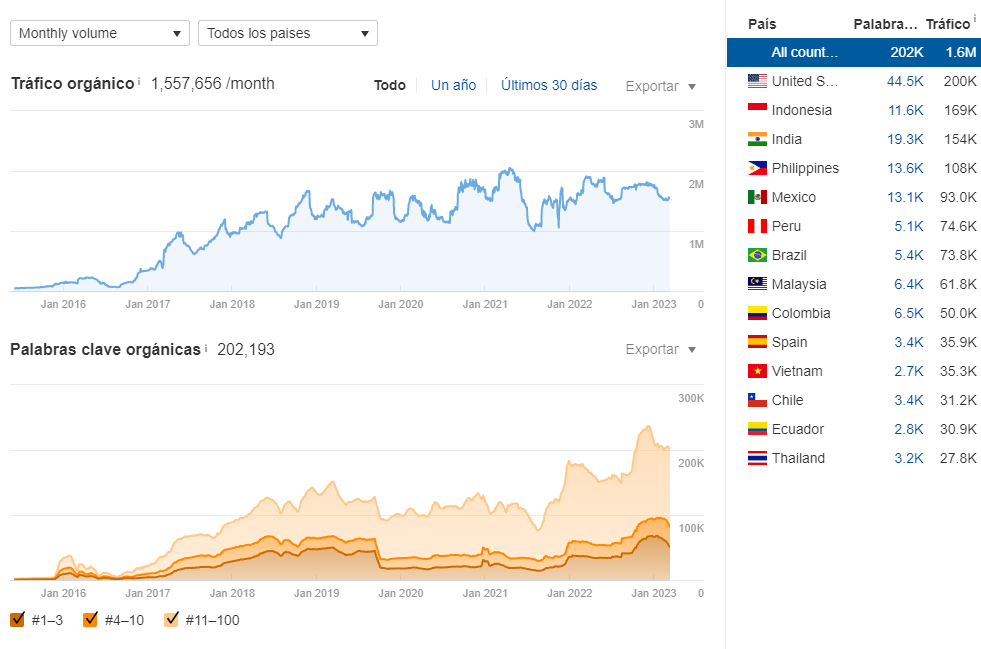Click the Vietnam flag icon

pos(757,371)
